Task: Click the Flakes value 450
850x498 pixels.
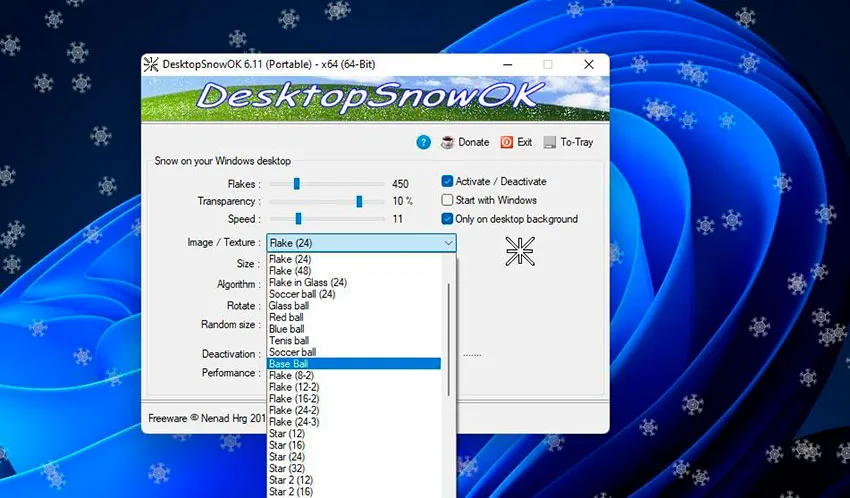Action: (x=400, y=184)
